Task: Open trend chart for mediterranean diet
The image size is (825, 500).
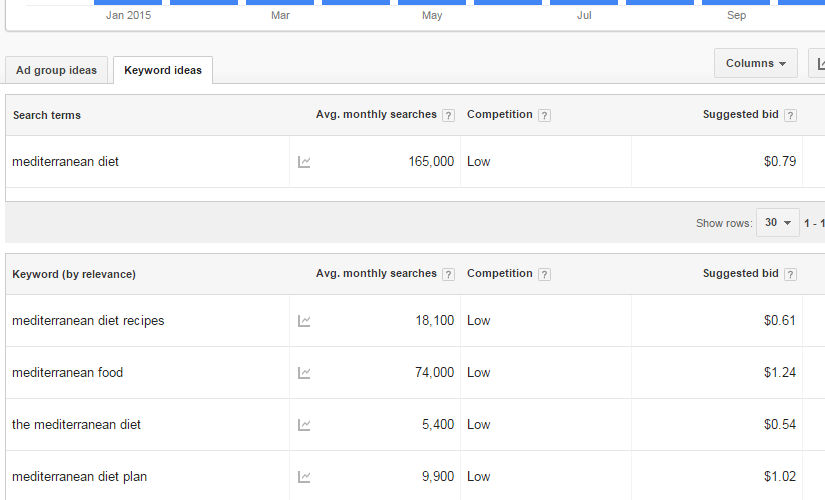Action: click(x=304, y=162)
